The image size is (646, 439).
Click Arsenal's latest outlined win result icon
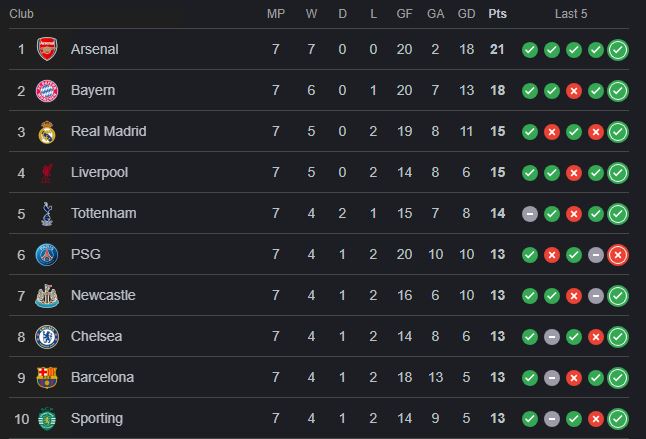pos(618,49)
